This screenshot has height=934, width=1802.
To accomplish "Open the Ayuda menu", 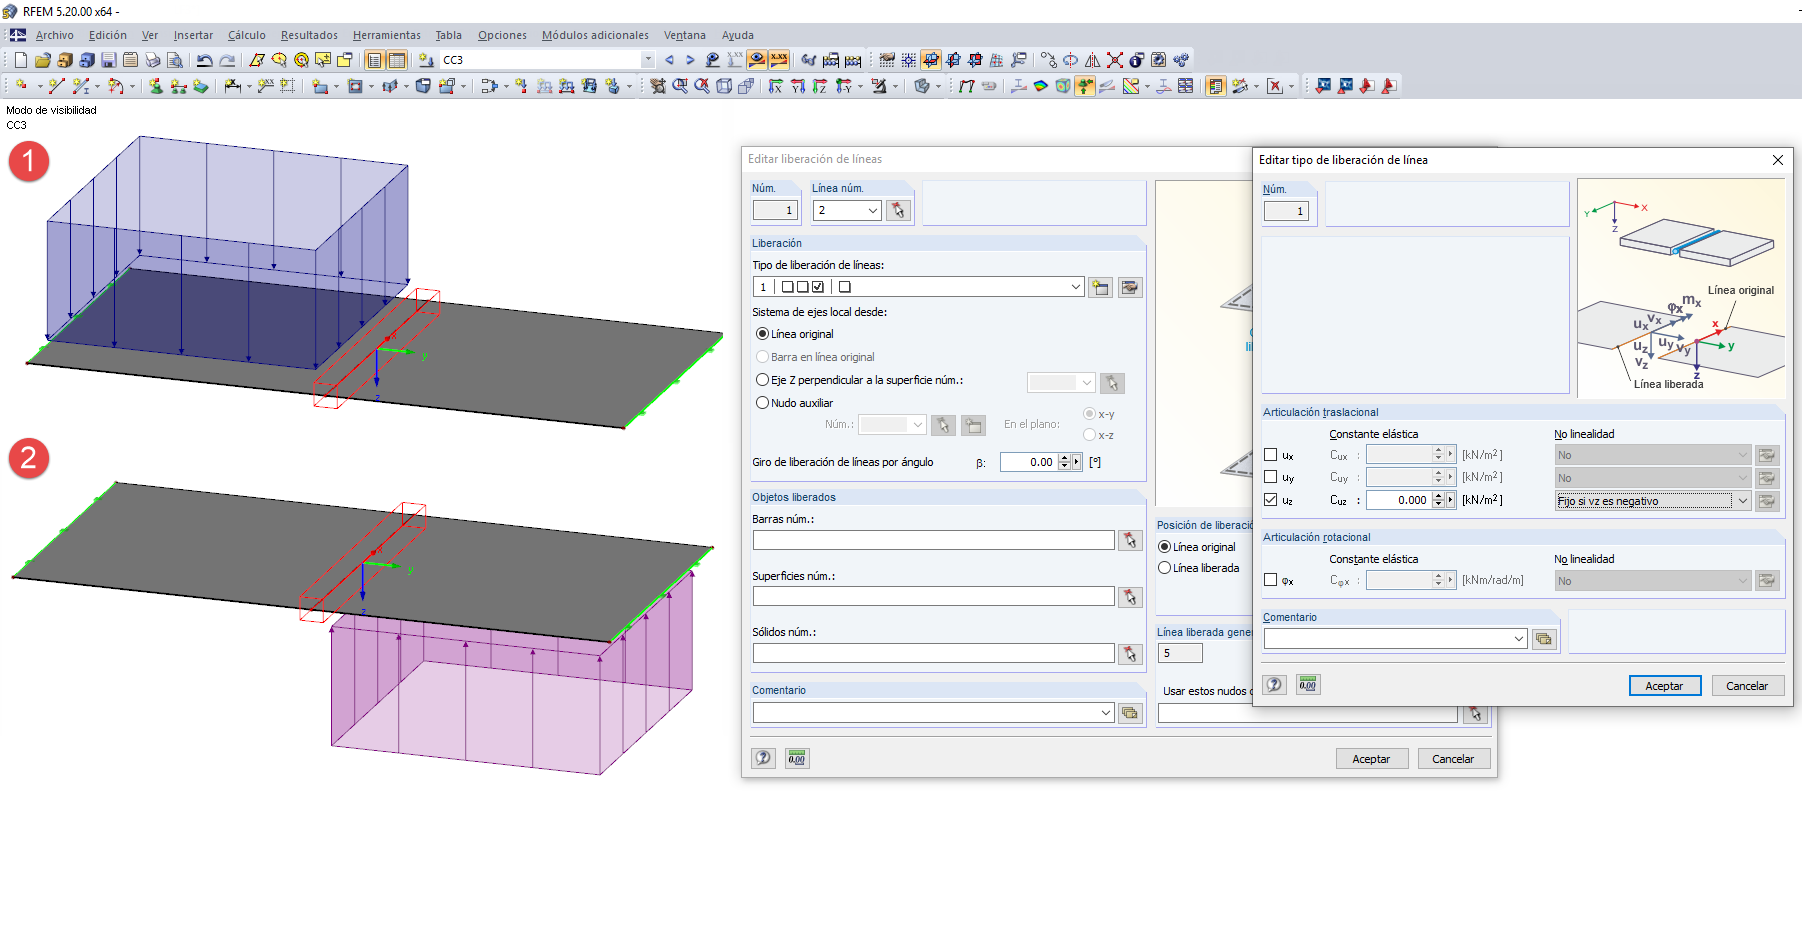I will [x=738, y=35].
